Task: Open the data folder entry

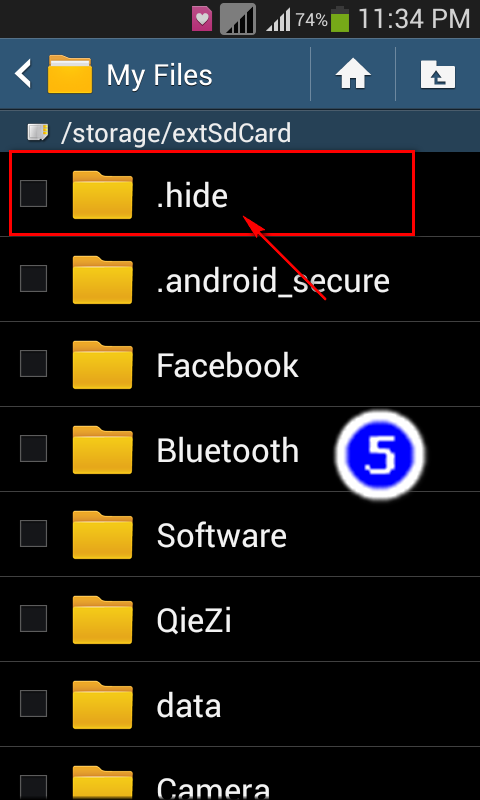Action: [x=240, y=705]
